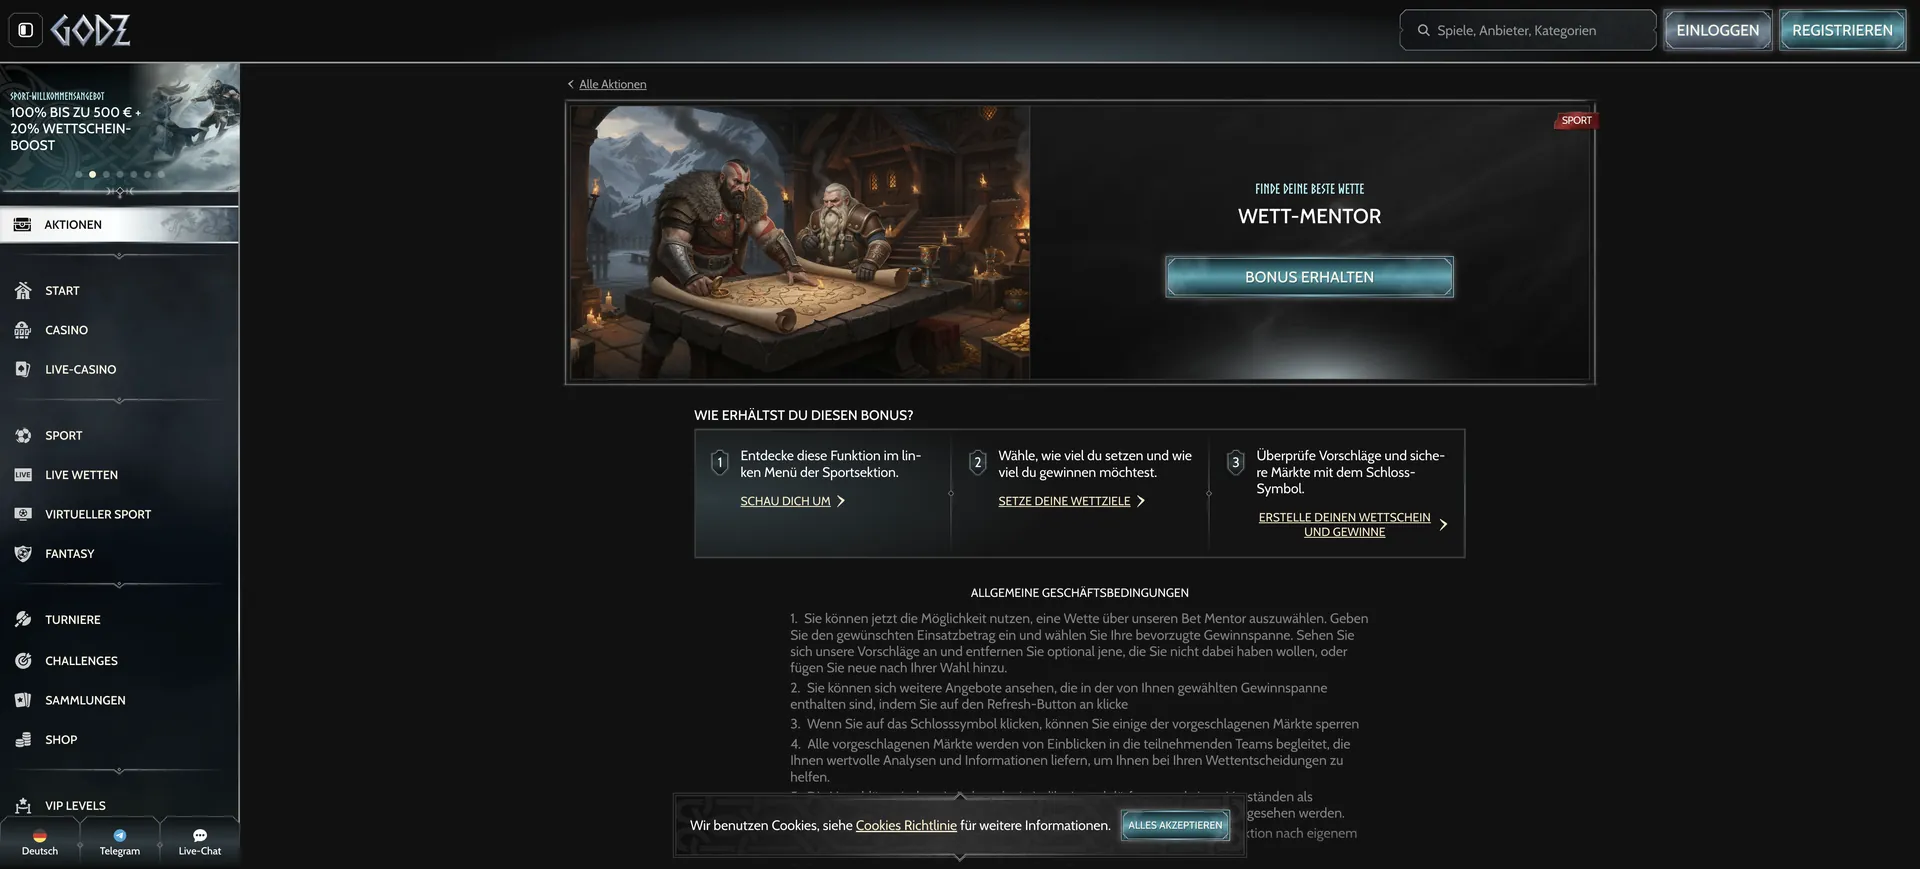Image resolution: width=1920 pixels, height=869 pixels.
Task: Click the Wett-Mentor promotion image
Action: [x=800, y=242]
